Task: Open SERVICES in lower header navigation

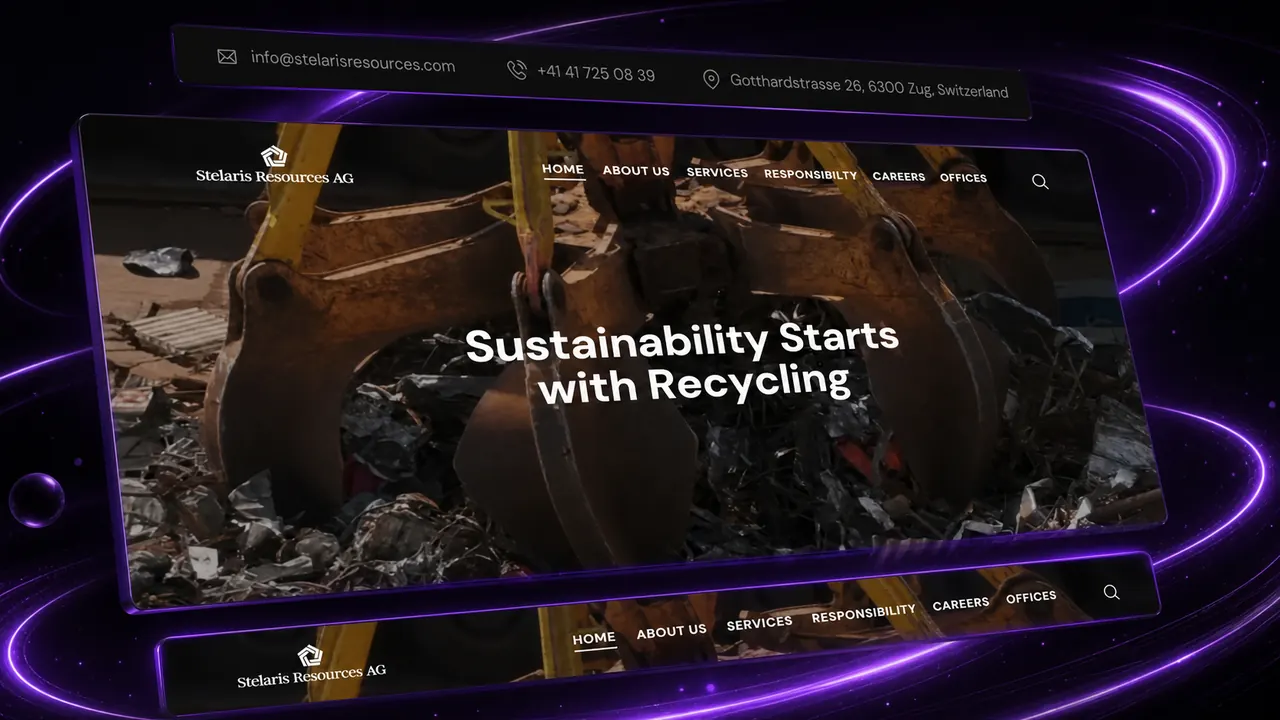Action: coord(759,624)
